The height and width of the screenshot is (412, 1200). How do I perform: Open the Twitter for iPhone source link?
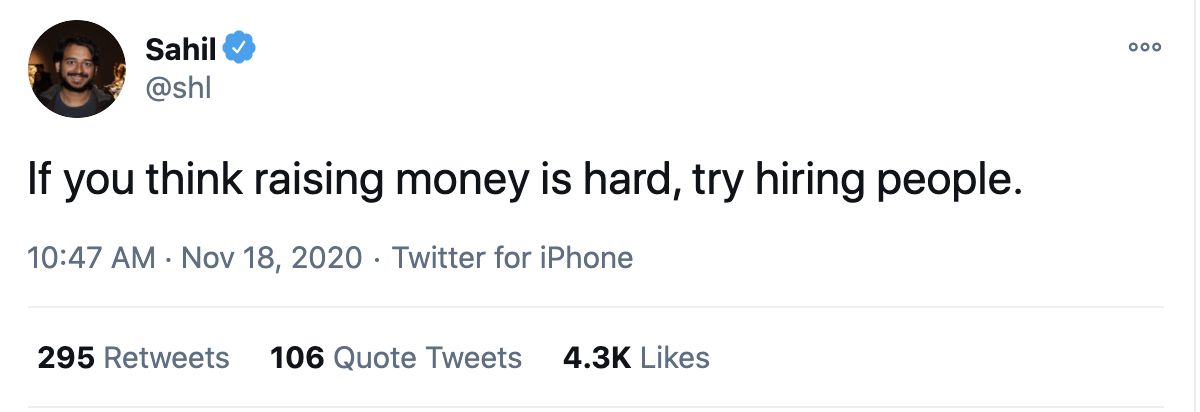click(512, 258)
